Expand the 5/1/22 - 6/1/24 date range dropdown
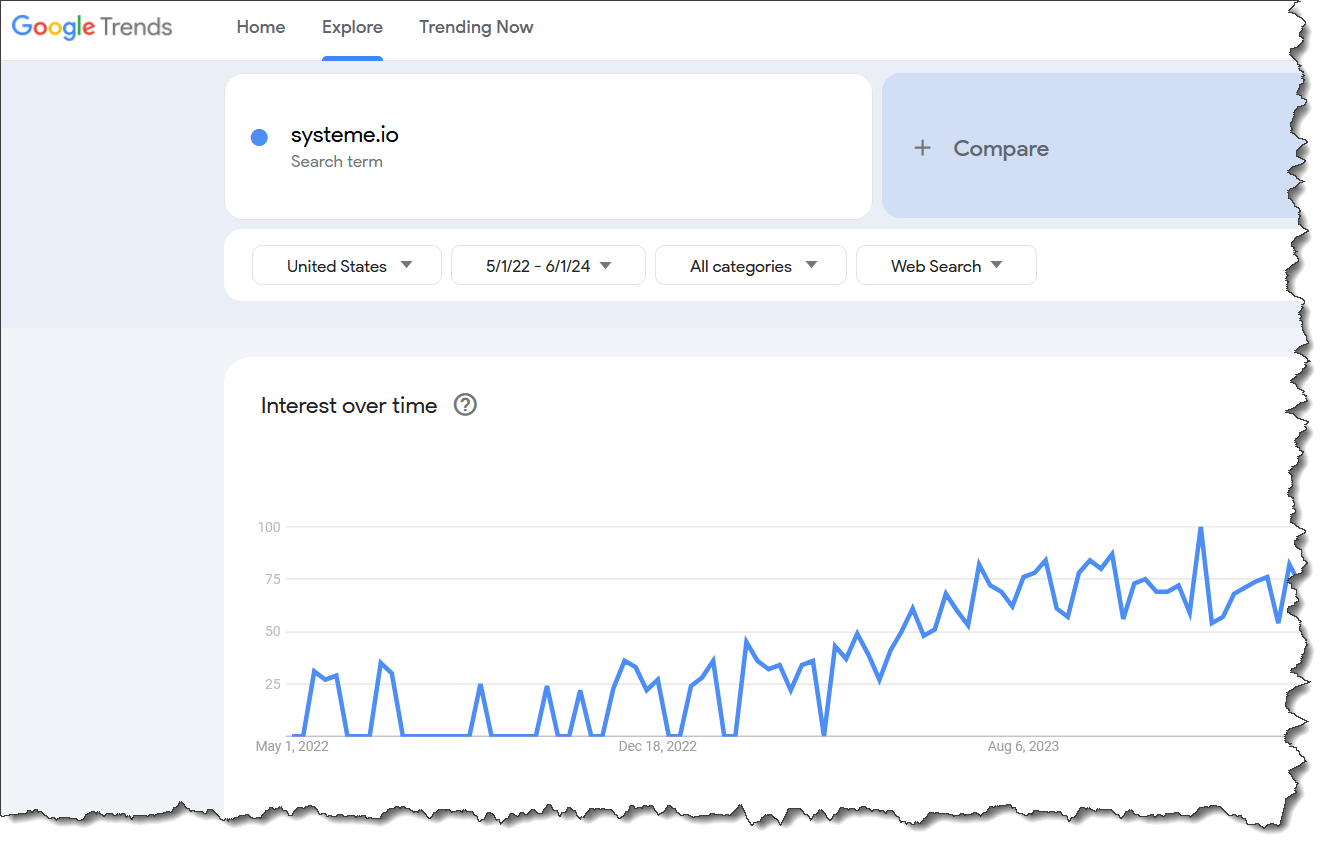Image resolution: width=1332 pixels, height=847 pixels. pos(548,266)
